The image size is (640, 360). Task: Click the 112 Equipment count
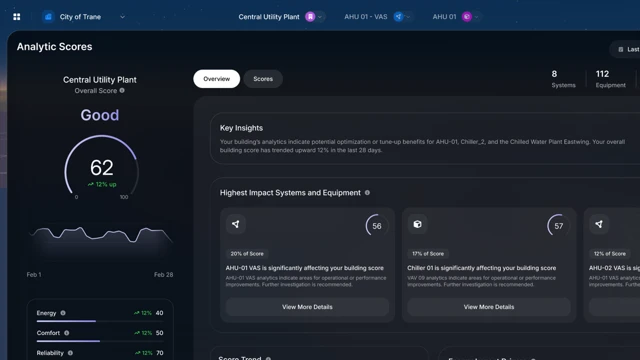[610, 79]
